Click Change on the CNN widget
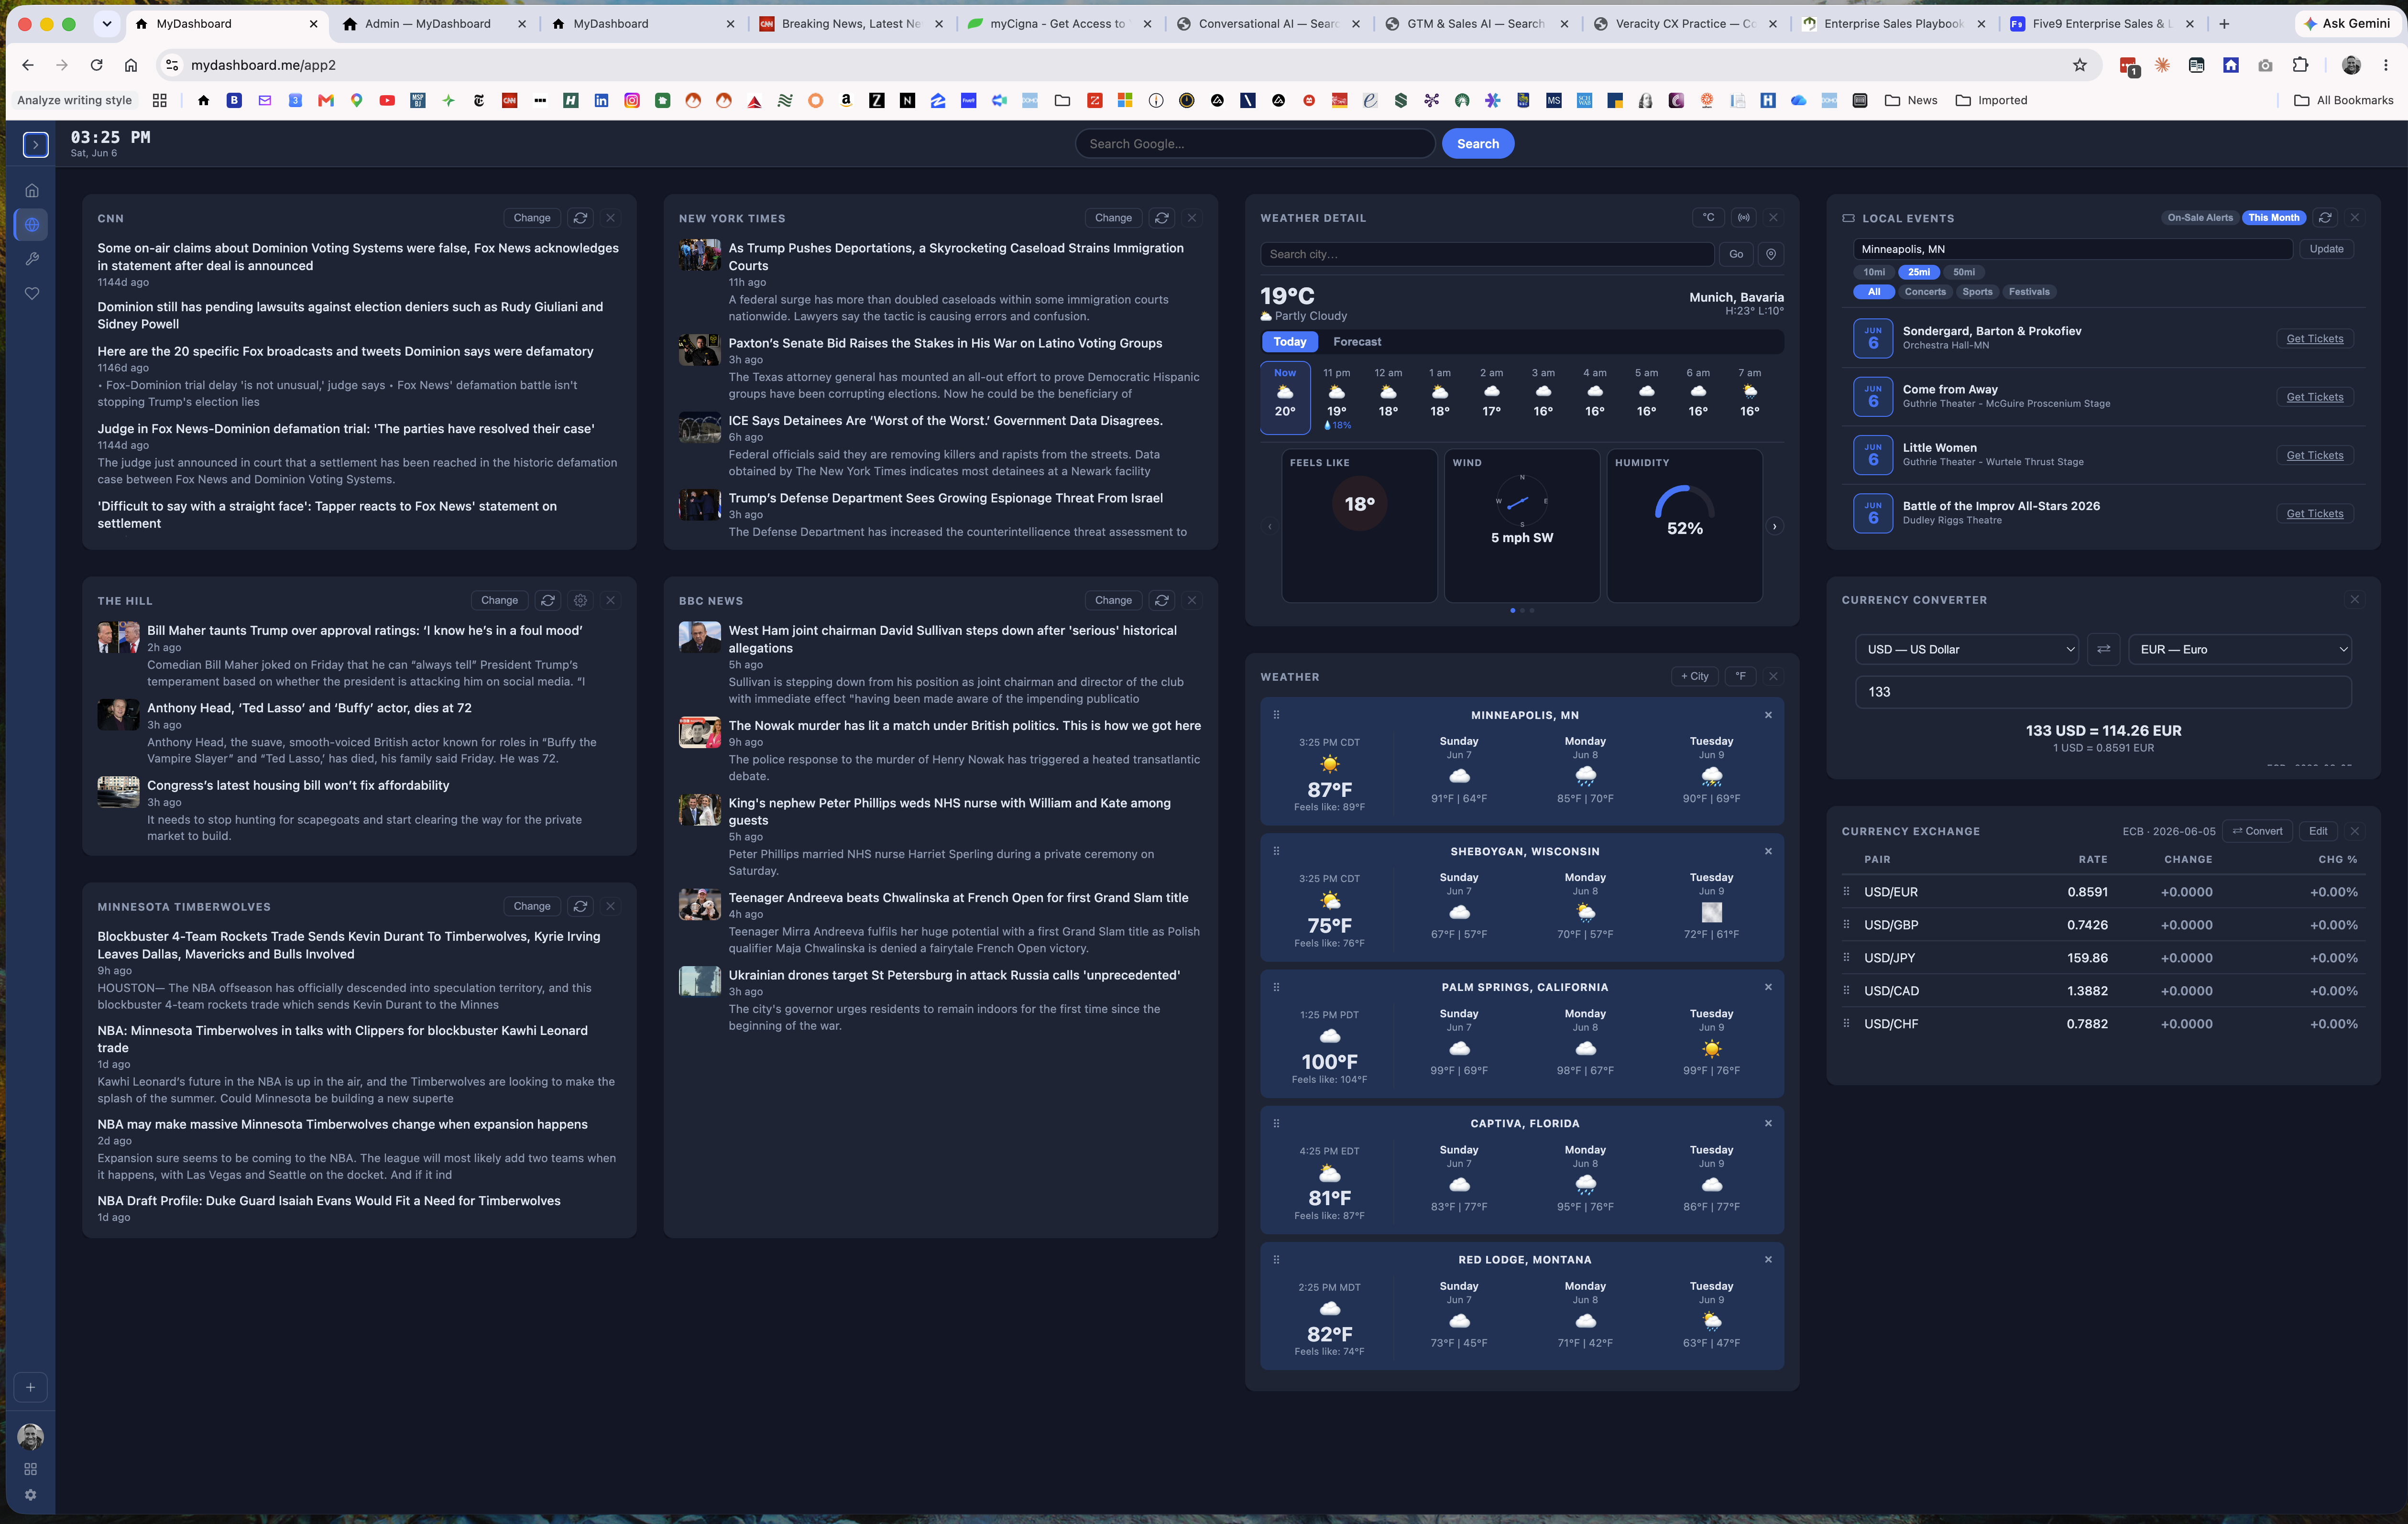 tap(531, 218)
